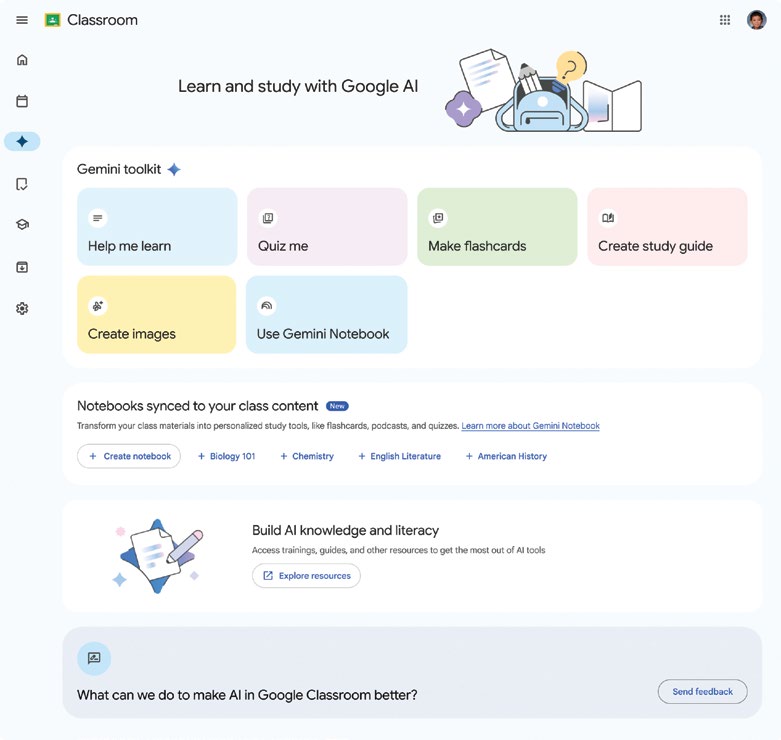Open the hamburger main menu

pos(22,20)
